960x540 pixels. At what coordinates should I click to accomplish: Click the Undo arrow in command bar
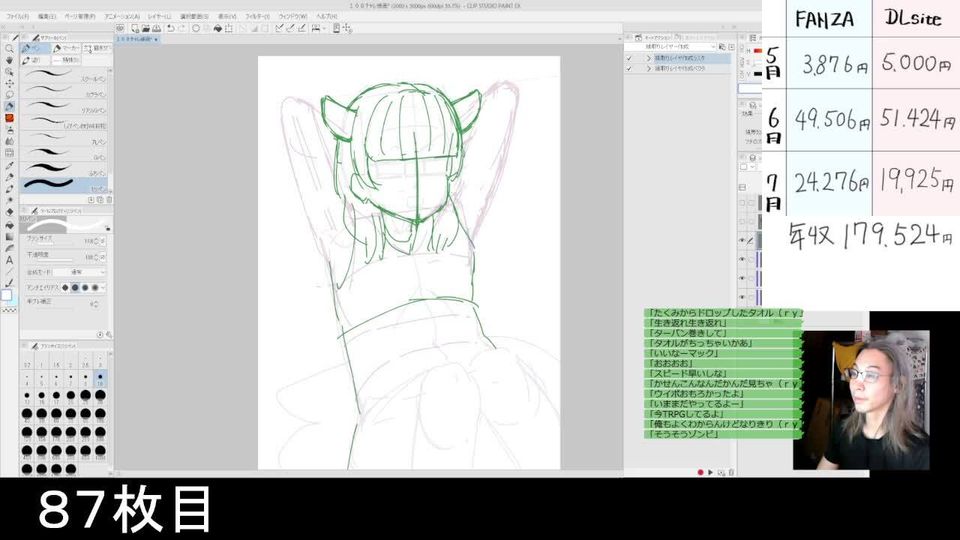click(x=171, y=28)
